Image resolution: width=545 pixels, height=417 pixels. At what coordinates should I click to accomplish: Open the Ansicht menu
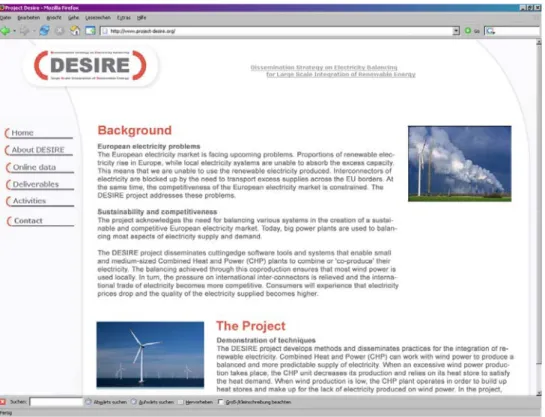(54, 18)
